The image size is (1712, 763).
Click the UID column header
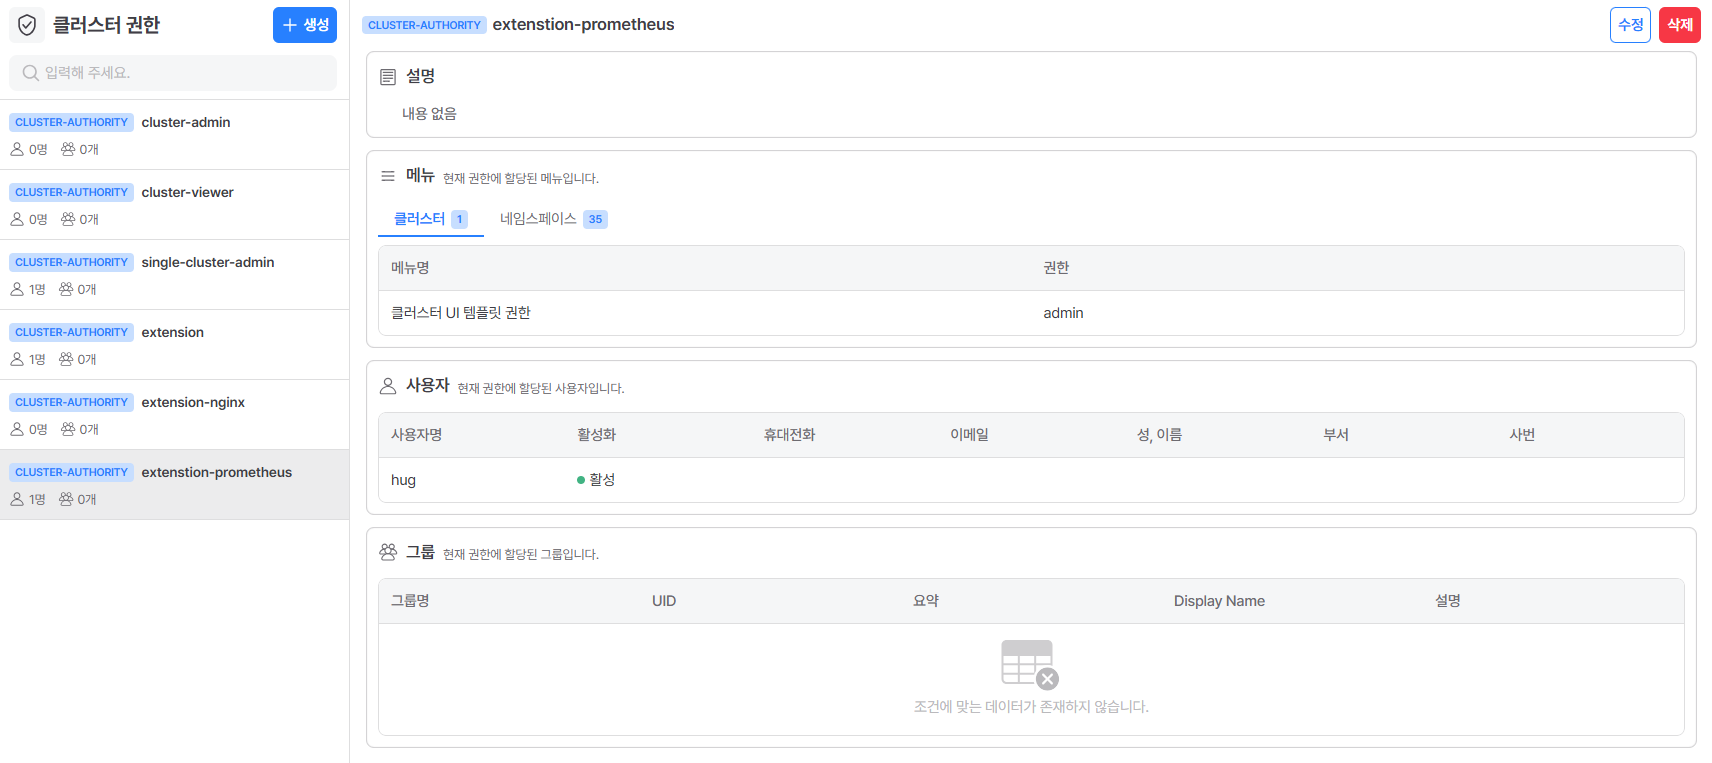point(664,601)
